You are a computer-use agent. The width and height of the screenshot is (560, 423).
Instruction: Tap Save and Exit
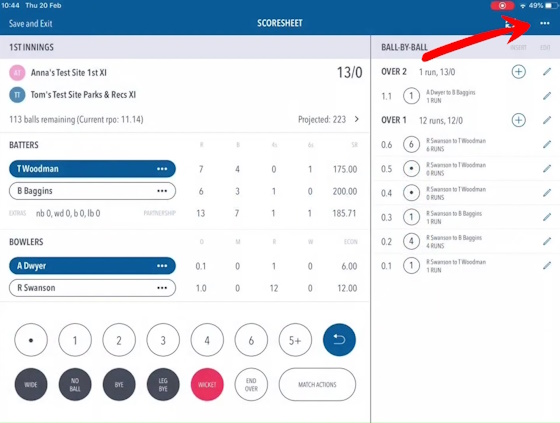click(x=30, y=24)
